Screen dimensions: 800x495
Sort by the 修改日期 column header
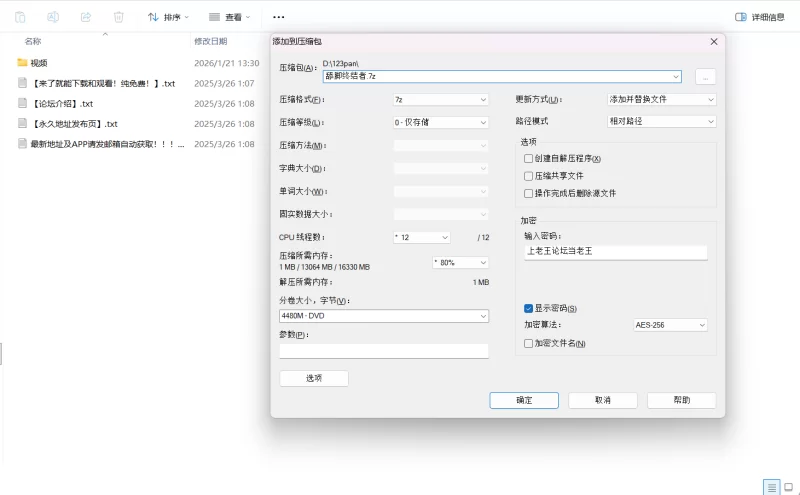coord(211,41)
